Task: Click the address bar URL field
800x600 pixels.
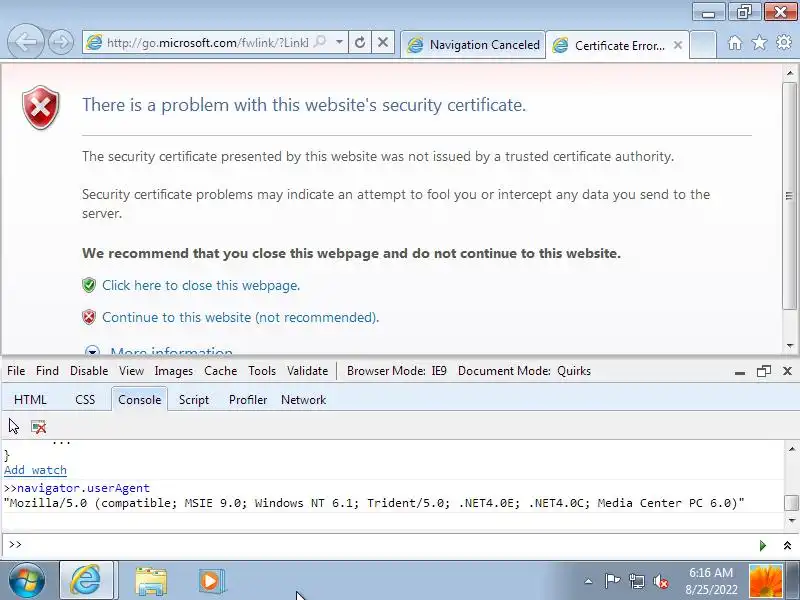Action: 207,42
